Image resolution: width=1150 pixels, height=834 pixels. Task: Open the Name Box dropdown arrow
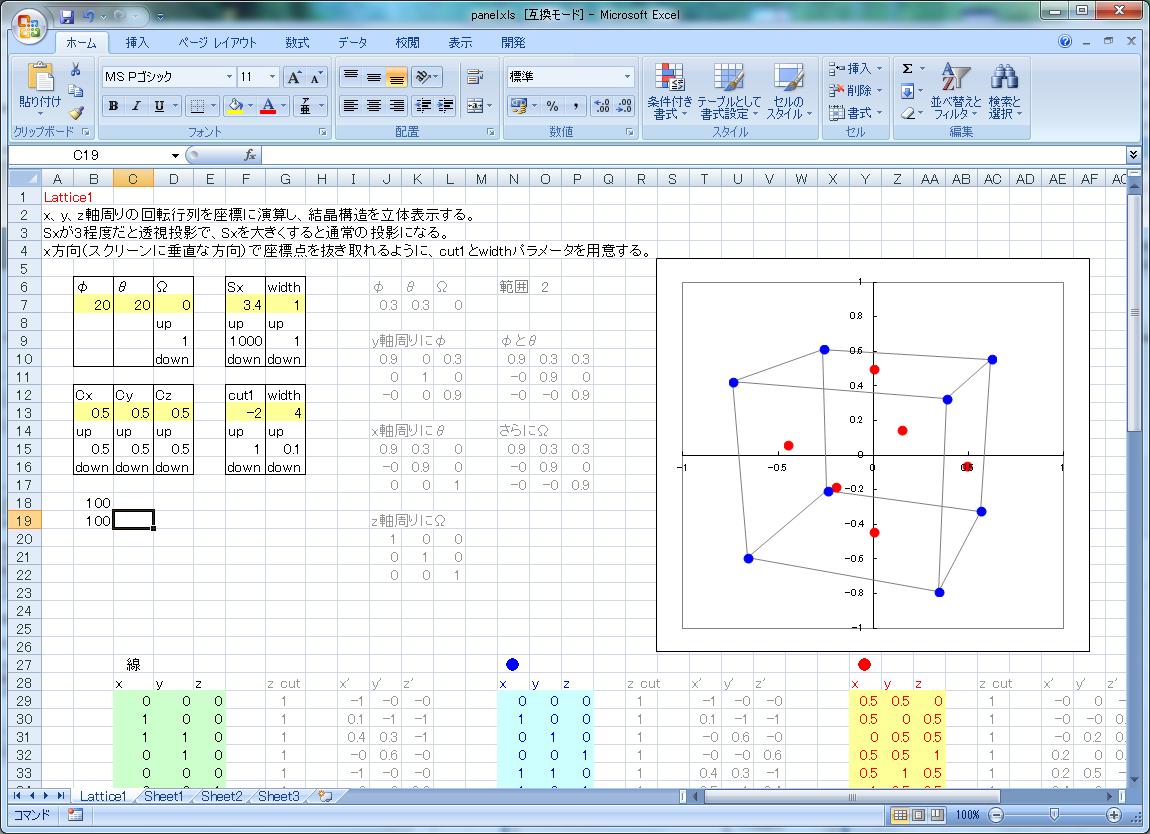(x=176, y=155)
